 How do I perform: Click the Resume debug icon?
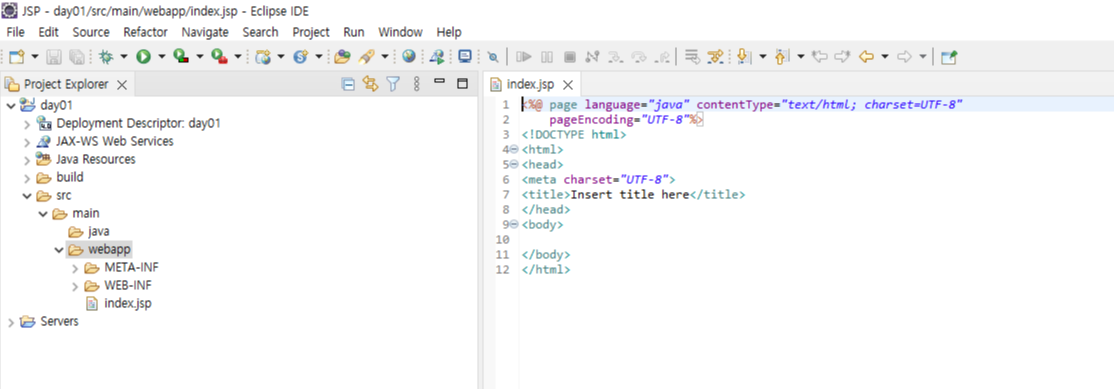524,57
